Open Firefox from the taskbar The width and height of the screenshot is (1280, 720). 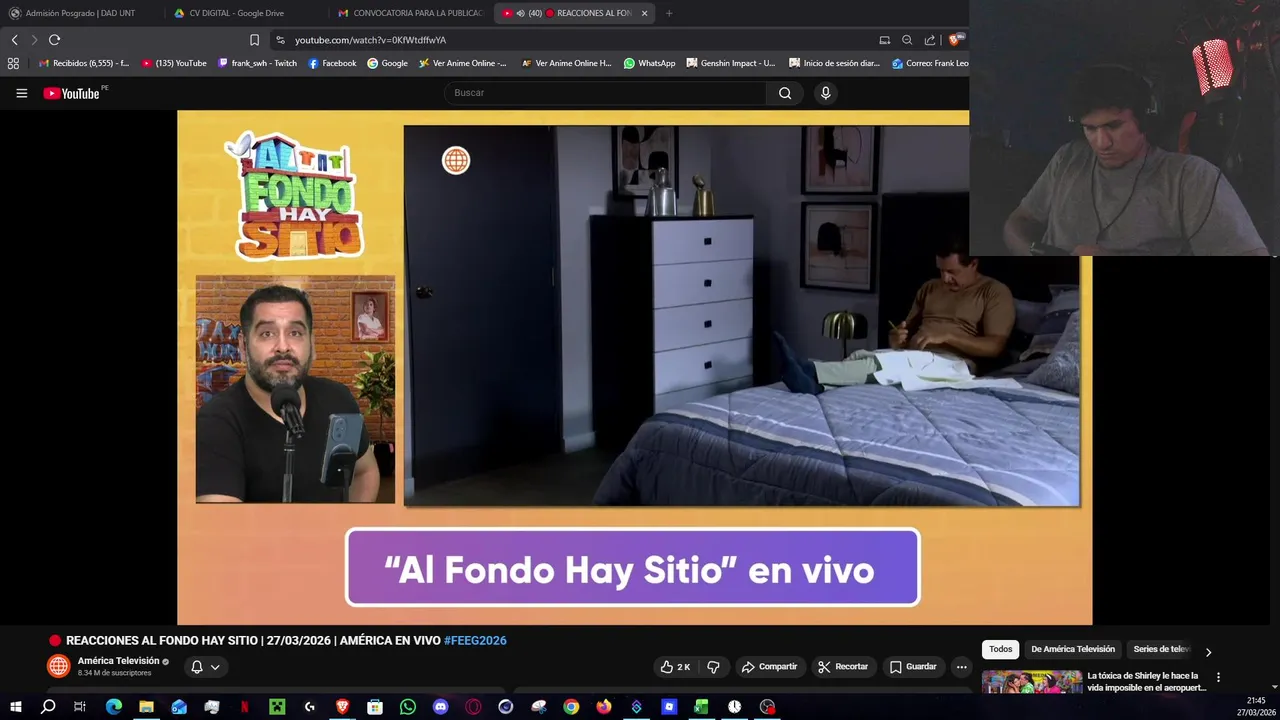pyautogui.click(x=603, y=707)
